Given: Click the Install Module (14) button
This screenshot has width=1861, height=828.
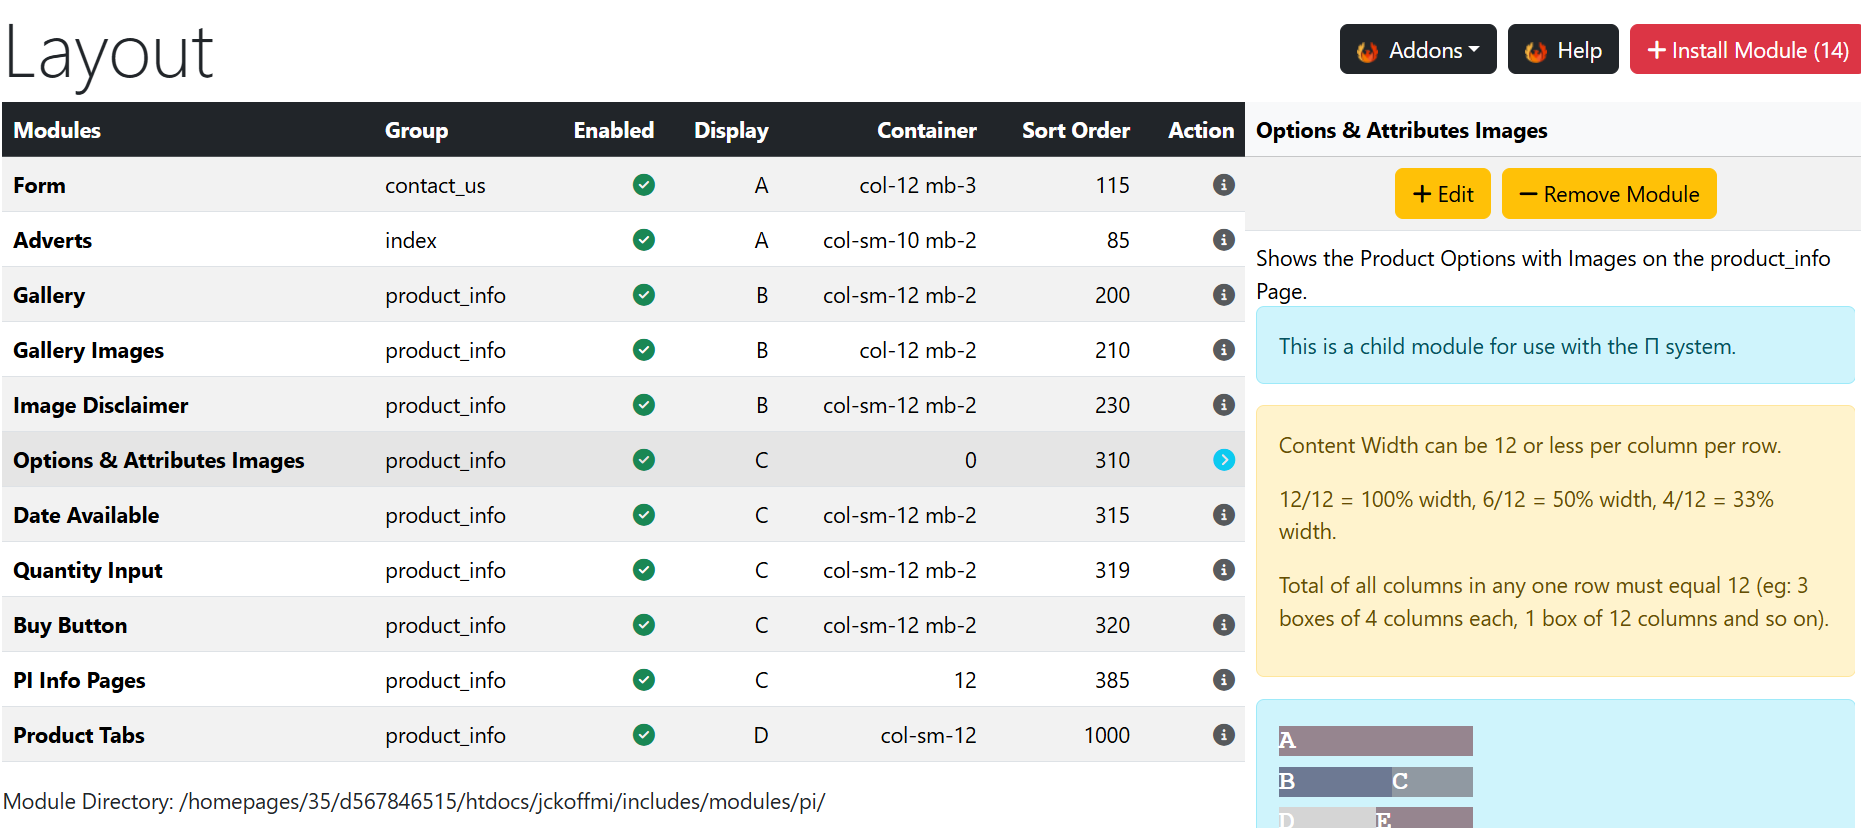Looking at the screenshot, I should tap(1745, 50).
